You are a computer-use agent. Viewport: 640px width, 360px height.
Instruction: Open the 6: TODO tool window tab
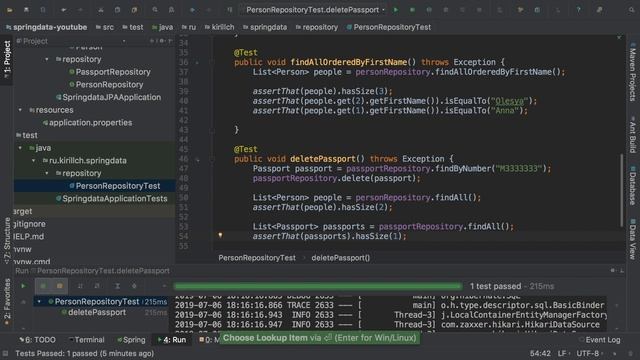[37, 340]
